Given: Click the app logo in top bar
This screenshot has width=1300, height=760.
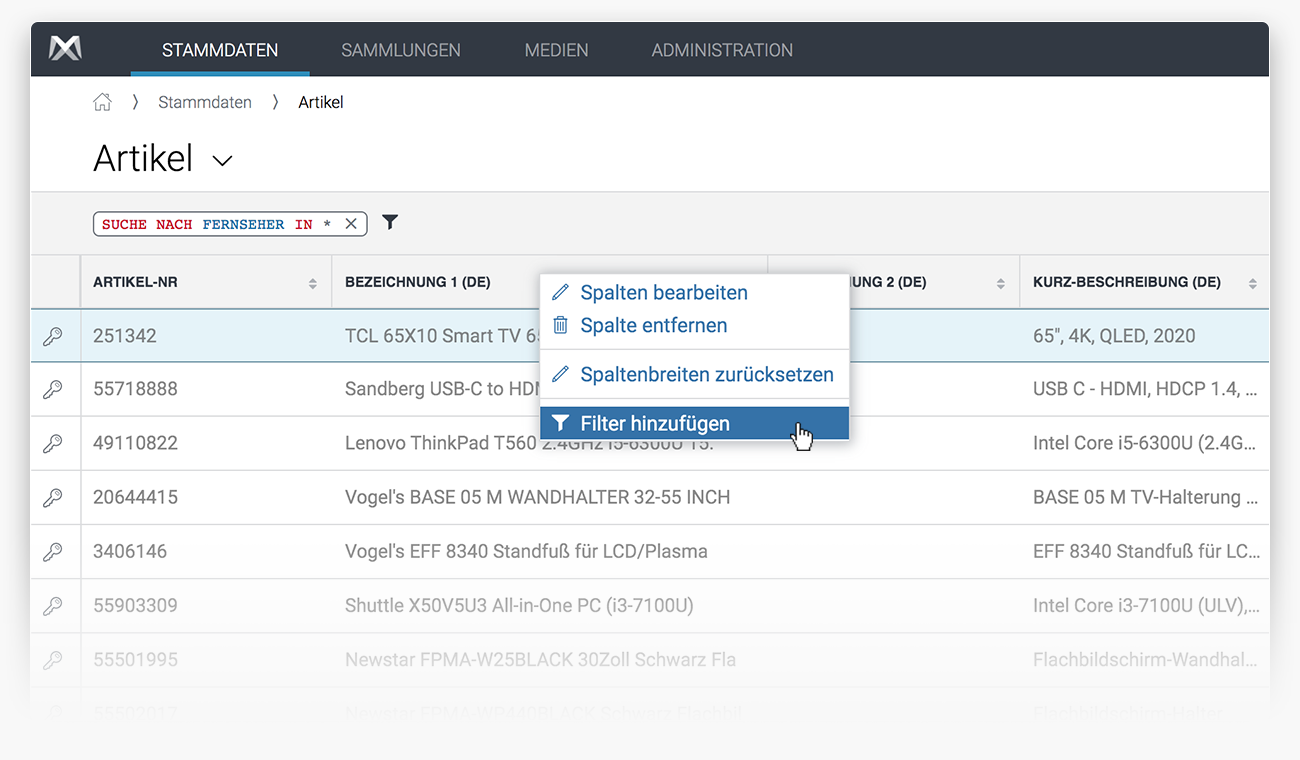Looking at the screenshot, I should [x=66, y=49].
